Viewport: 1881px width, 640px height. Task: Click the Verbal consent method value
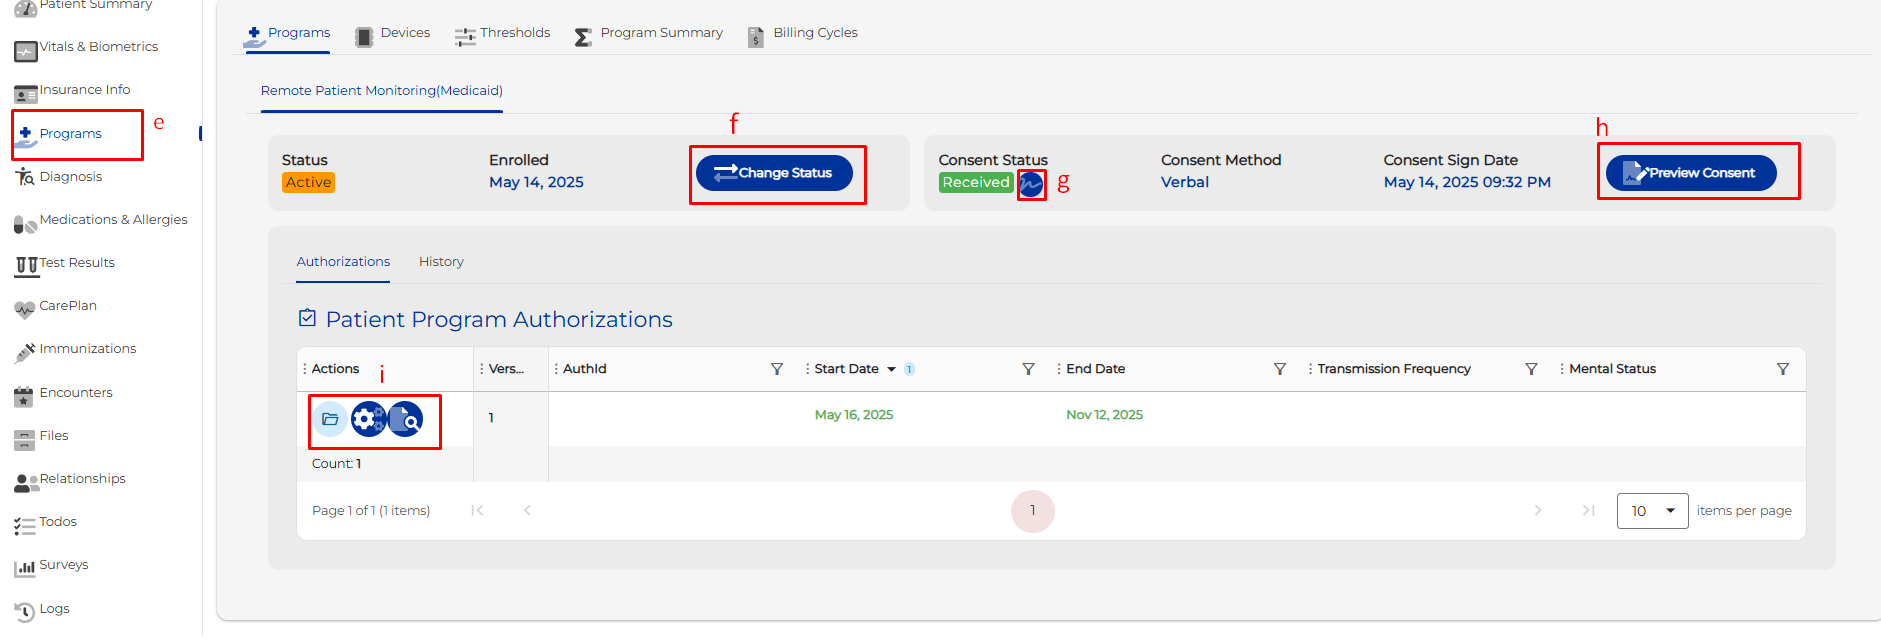(1185, 183)
